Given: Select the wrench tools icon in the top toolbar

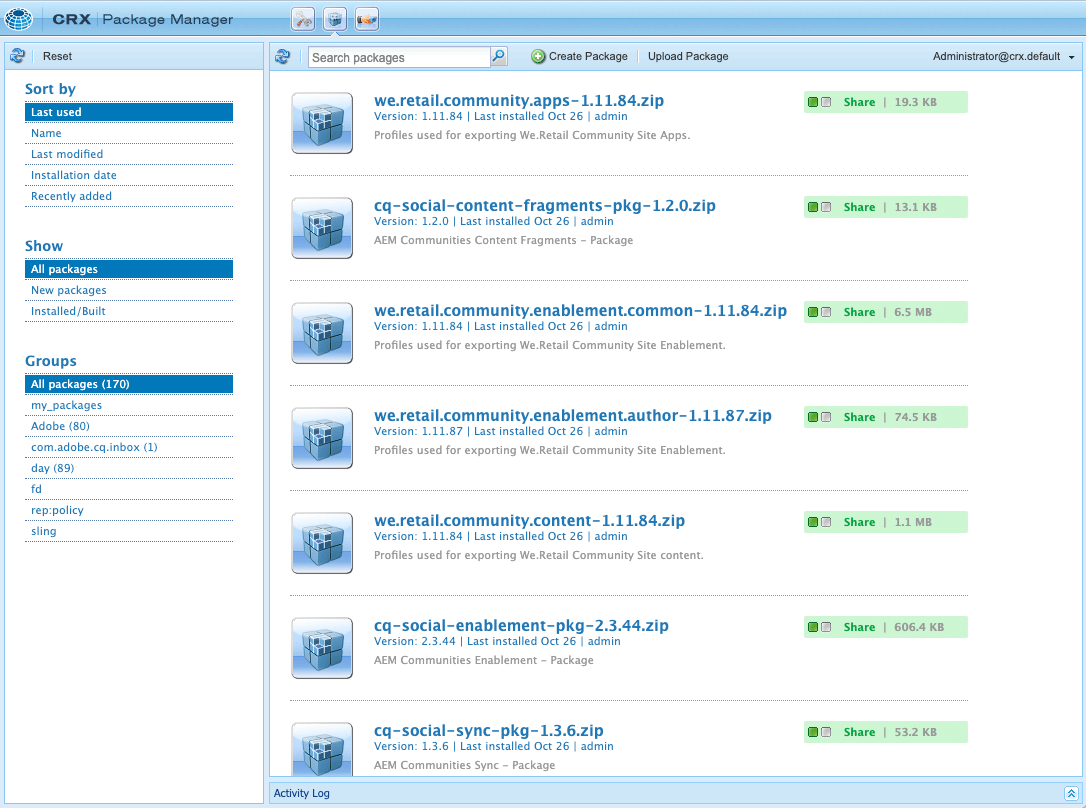Looking at the screenshot, I should point(303,18).
